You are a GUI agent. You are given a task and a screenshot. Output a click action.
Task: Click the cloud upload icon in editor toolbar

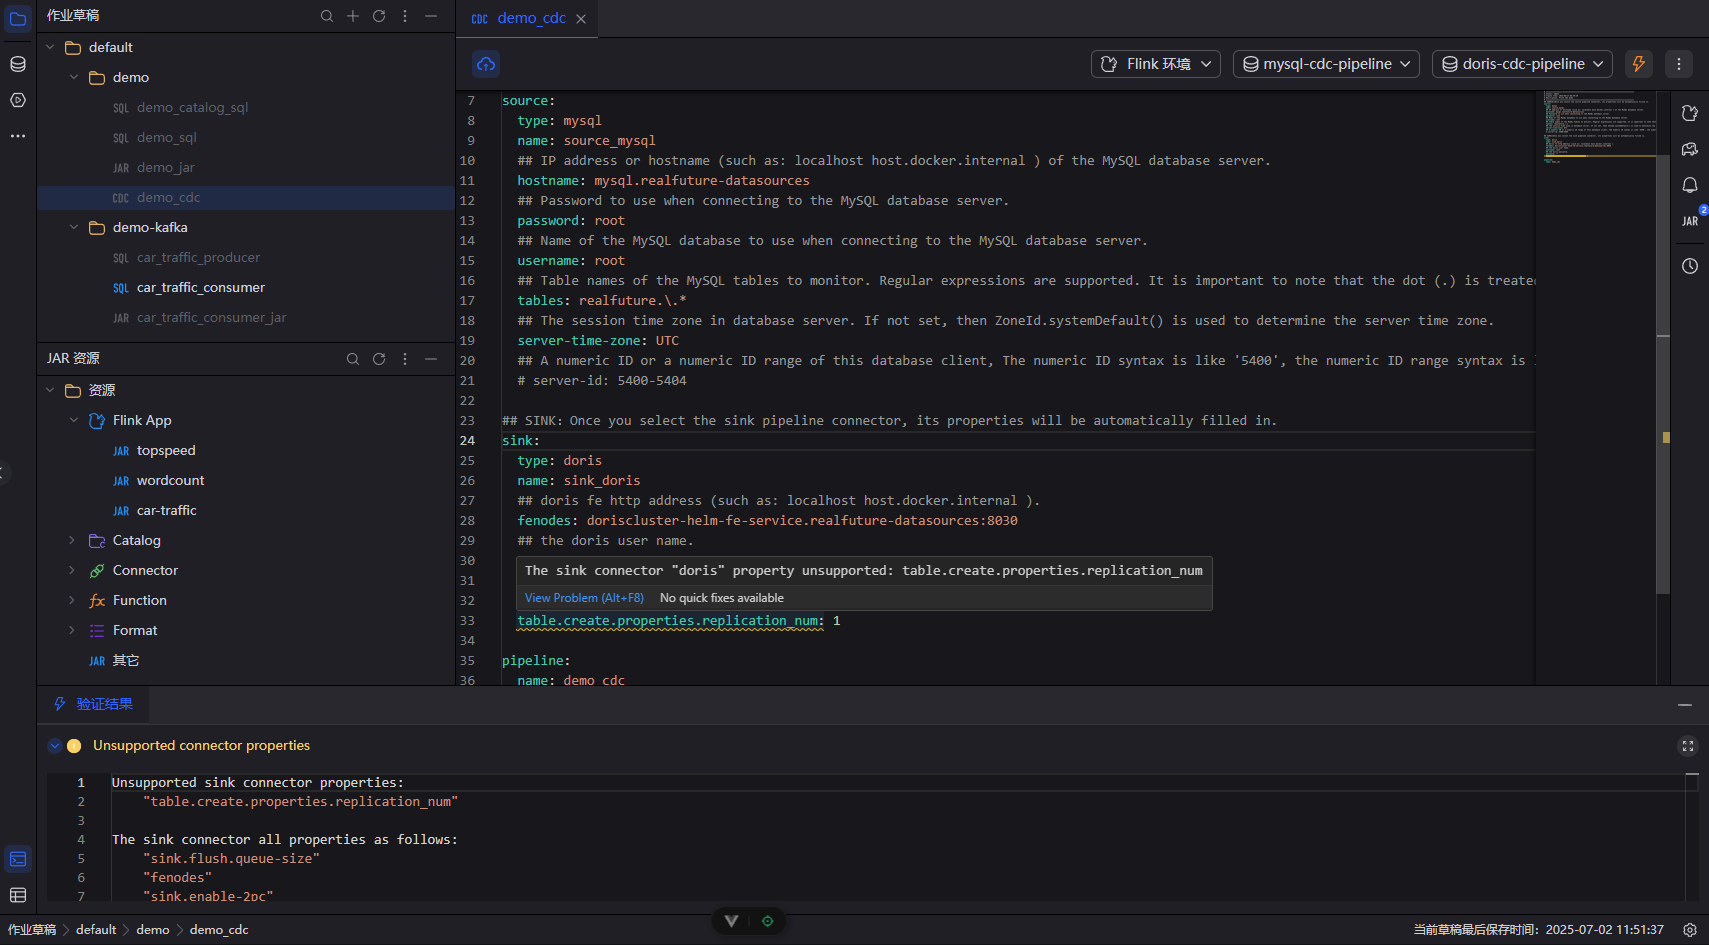[486, 64]
